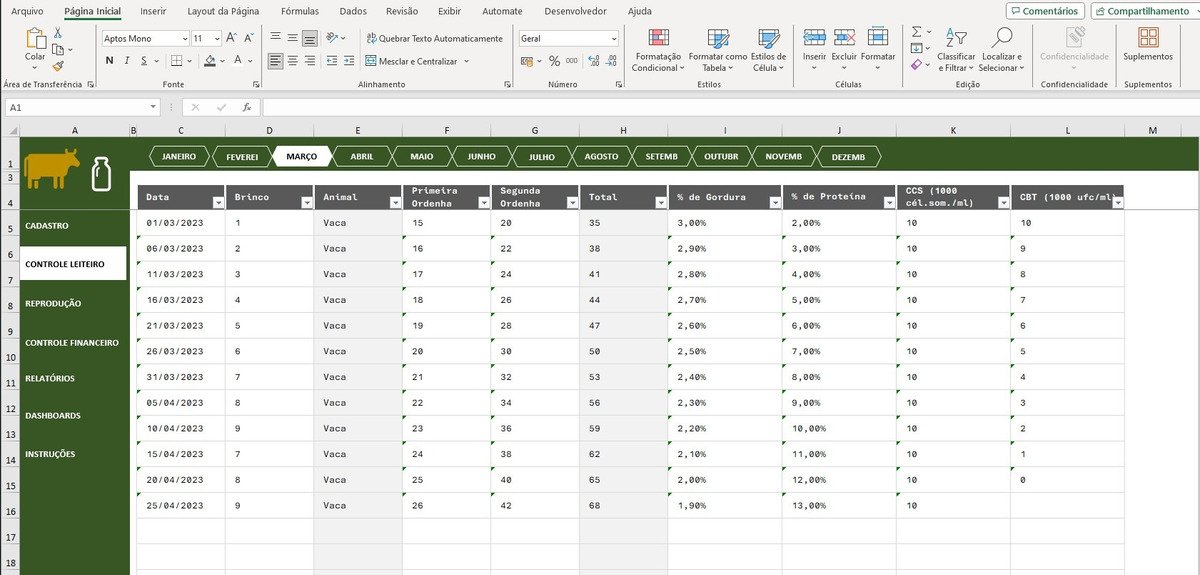Open the Dados ribbon tab
The image size is (1200, 575).
point(352,11)
